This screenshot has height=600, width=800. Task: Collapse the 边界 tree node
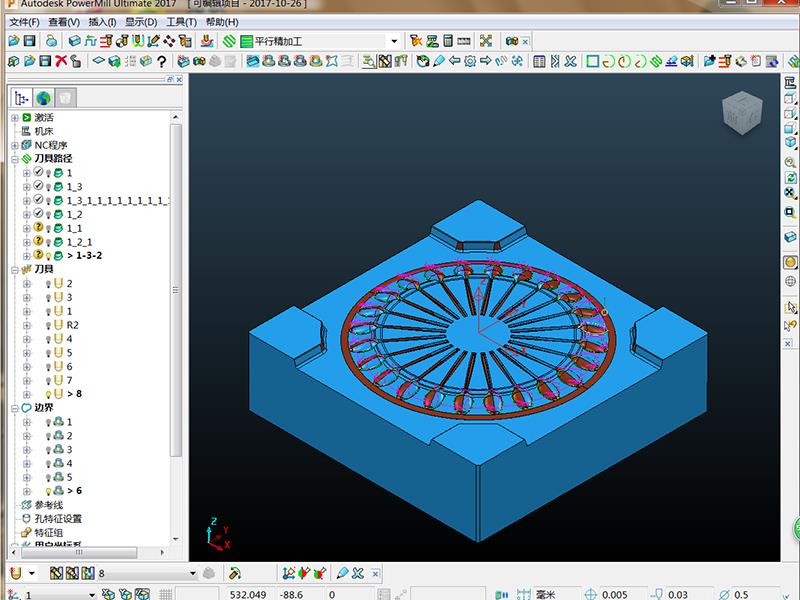[x=15, y=408]
